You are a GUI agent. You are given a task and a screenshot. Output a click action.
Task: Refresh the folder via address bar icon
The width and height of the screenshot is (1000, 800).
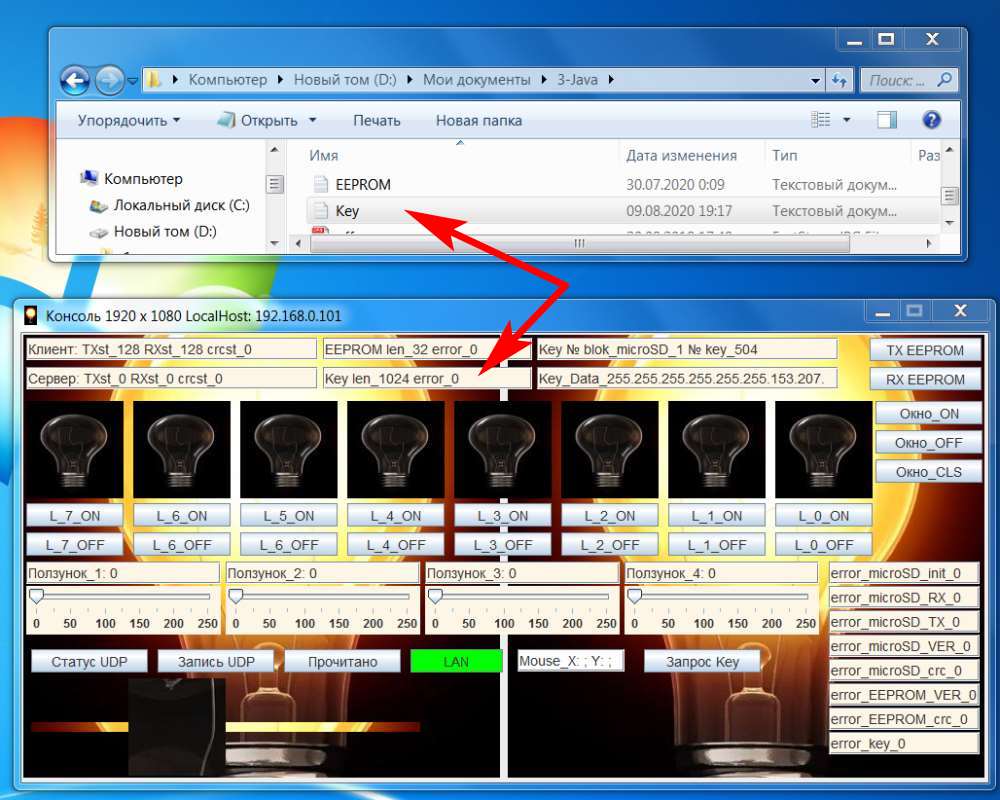tap(839, 80)
